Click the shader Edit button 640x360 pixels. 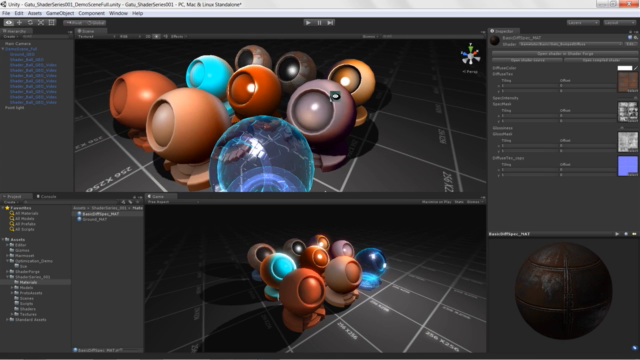tap(631, 44)
